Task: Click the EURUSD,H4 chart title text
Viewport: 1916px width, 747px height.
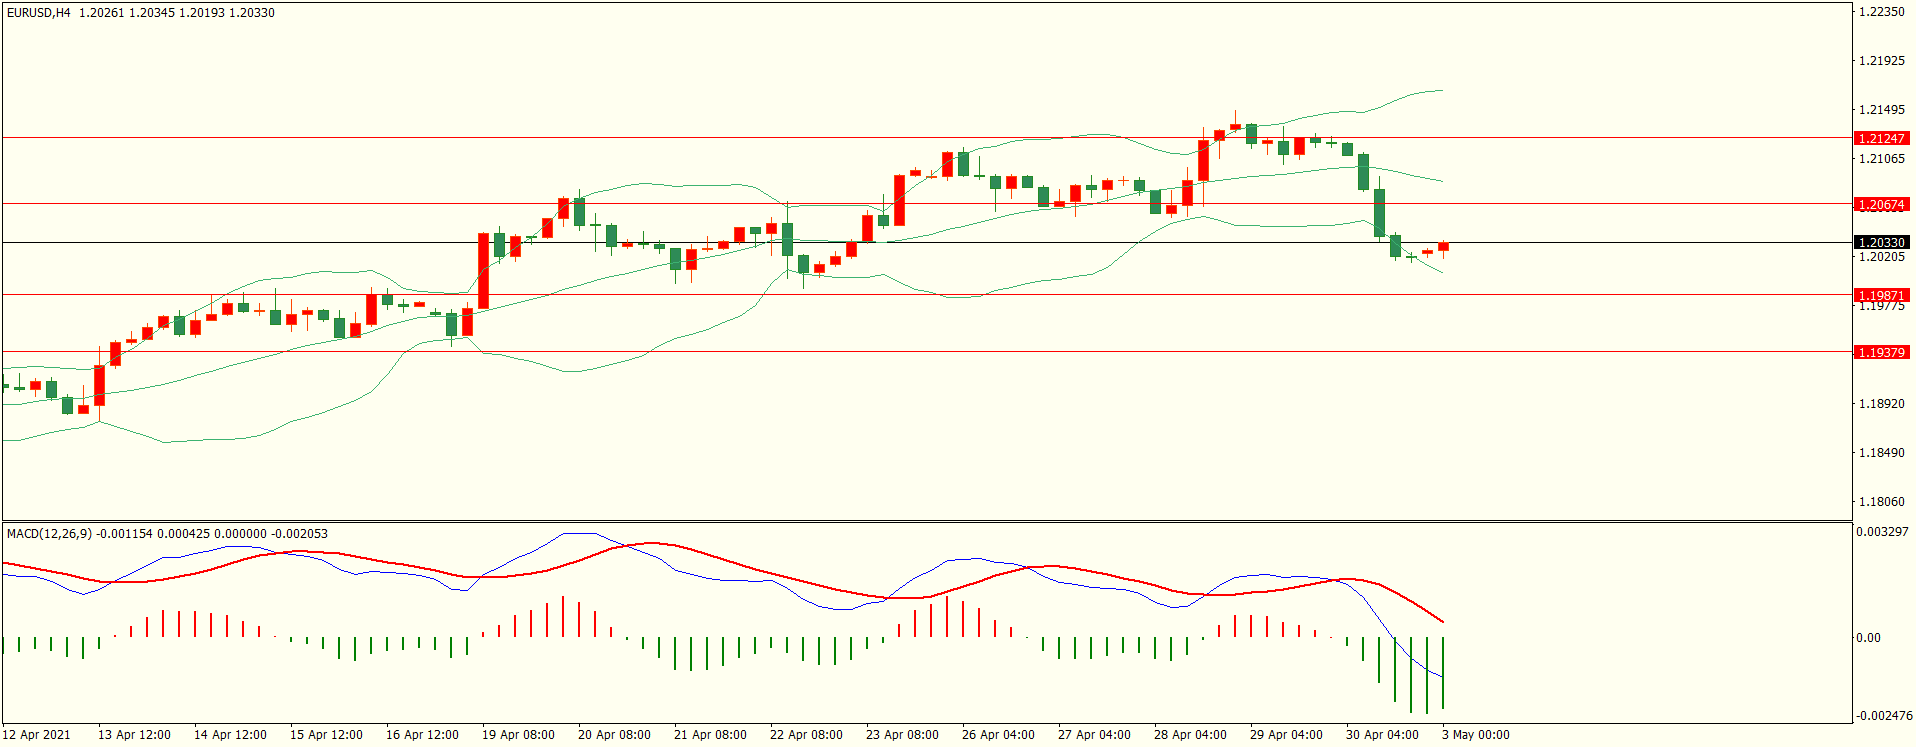Action: pos(39,13)
